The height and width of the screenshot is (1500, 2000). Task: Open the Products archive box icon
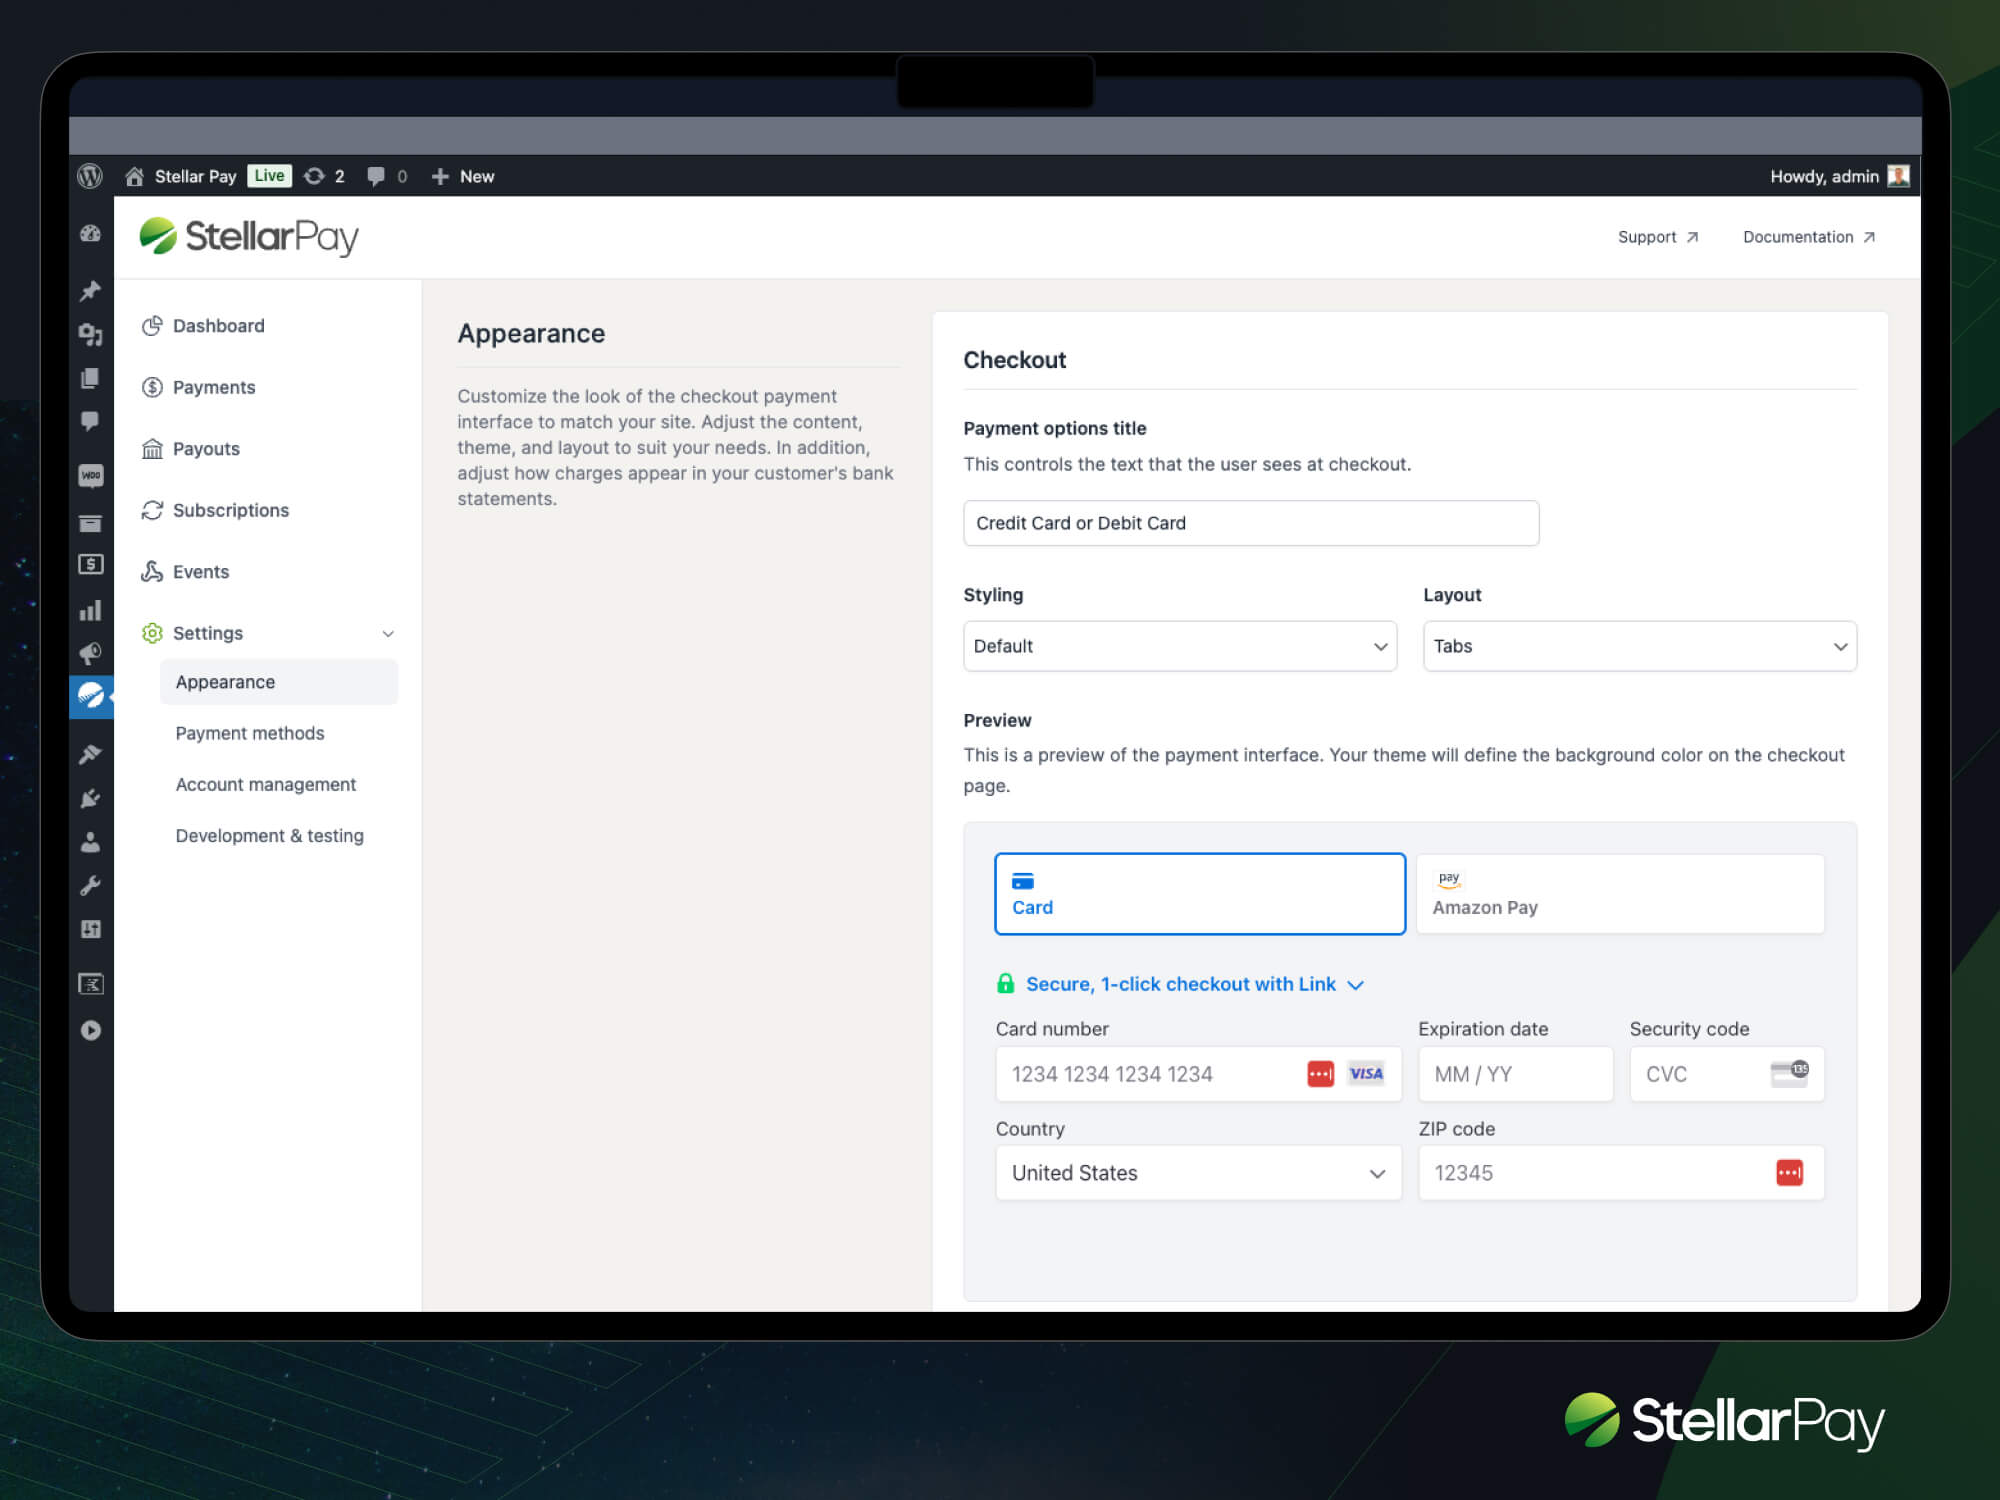pyautogui.click(x=90, y=523)
